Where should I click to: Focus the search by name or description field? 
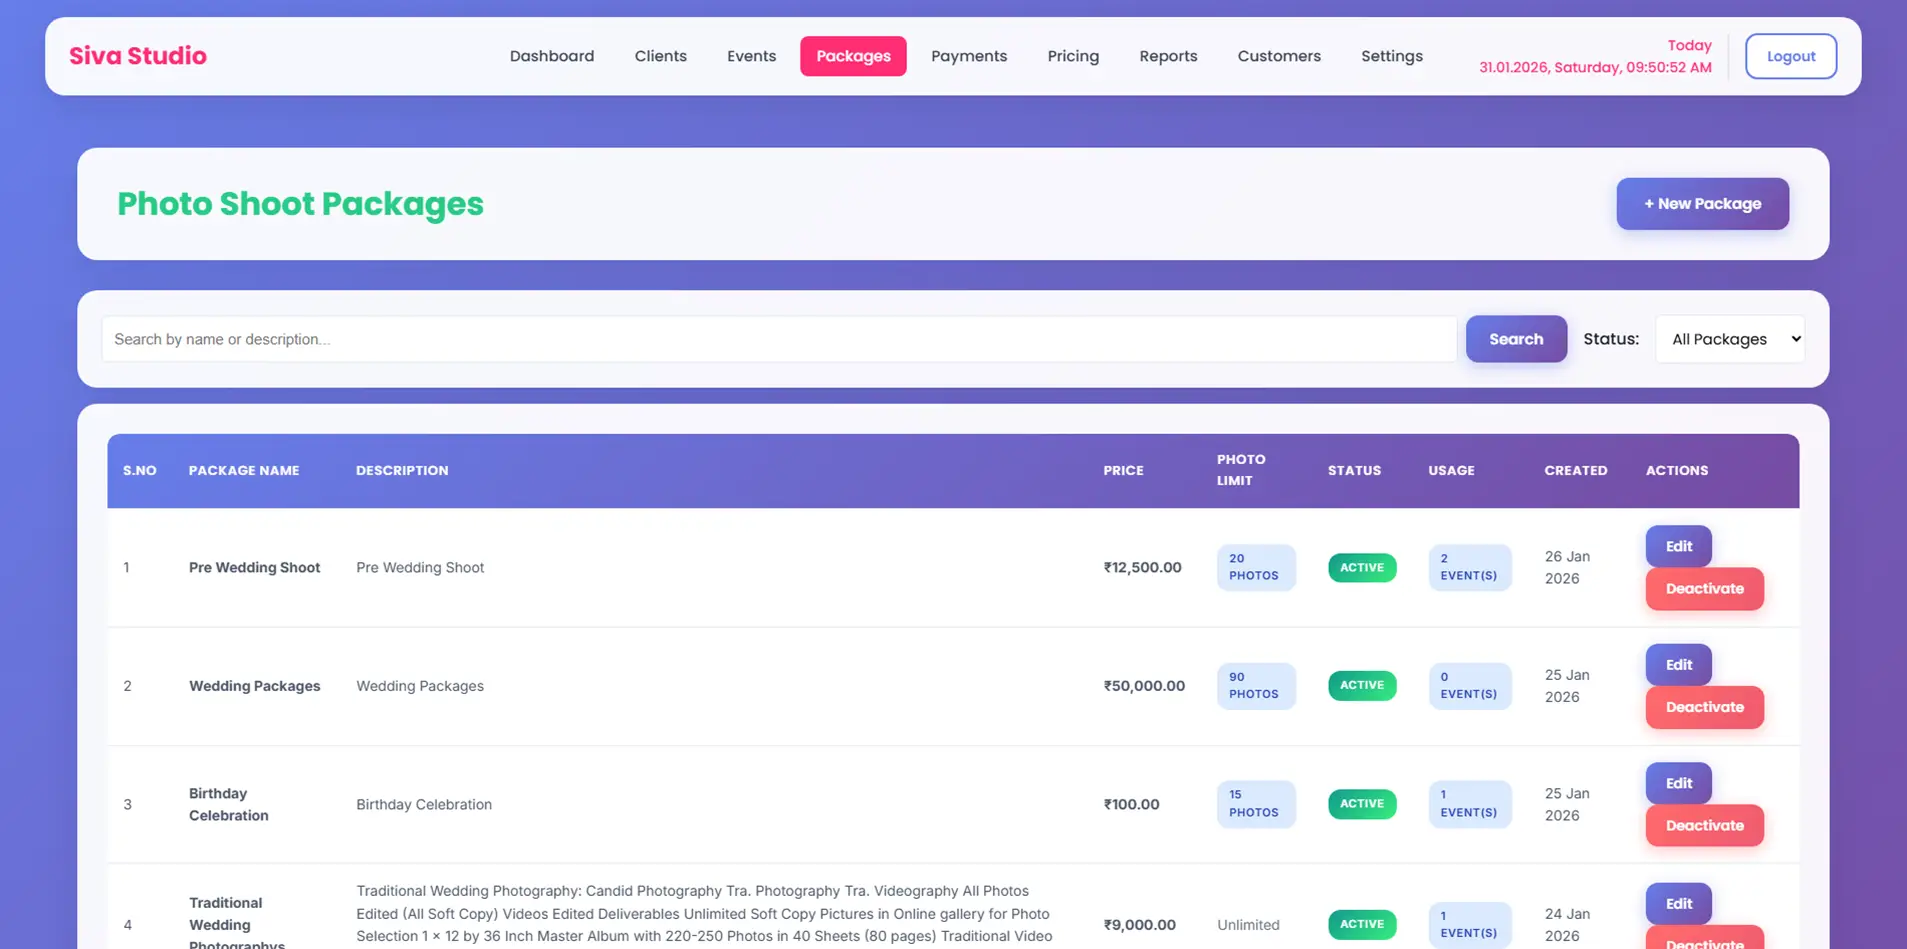(x=778, y=339)
